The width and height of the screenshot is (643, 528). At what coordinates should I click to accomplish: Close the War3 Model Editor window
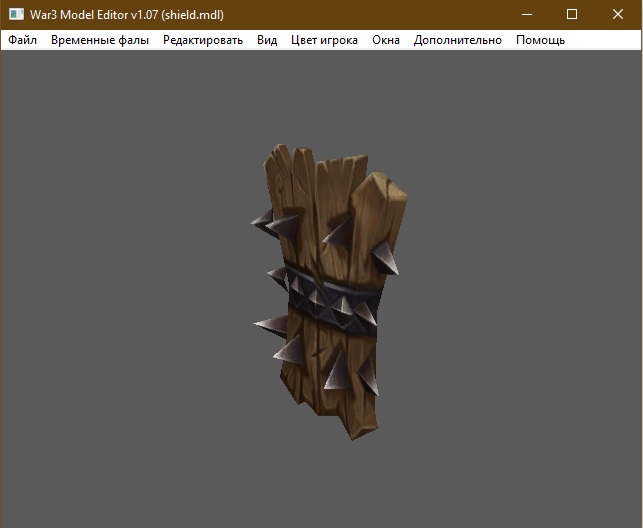click(x=618, y=14)
